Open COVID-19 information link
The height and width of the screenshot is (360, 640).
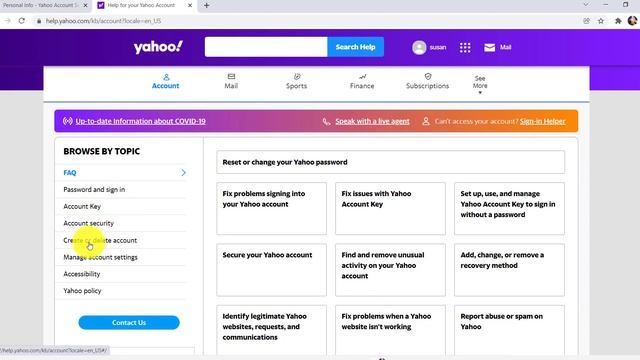140,121
